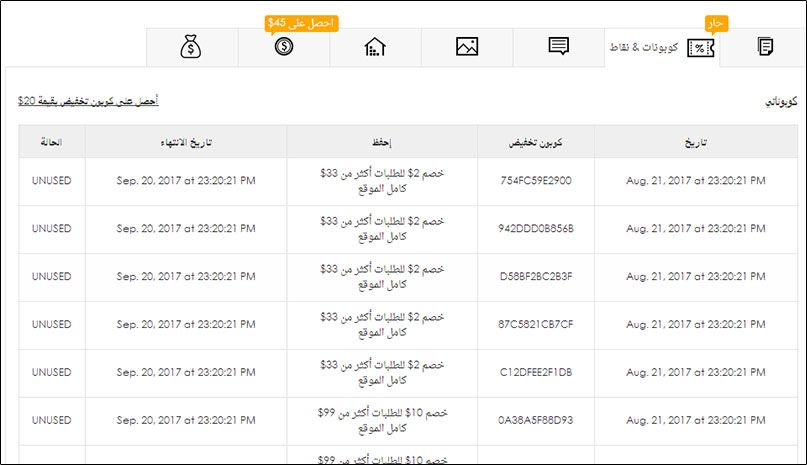Select the كوبونات & نقاط tab label
Viewport: 807px width, 465px height.
tap(644, 47)
